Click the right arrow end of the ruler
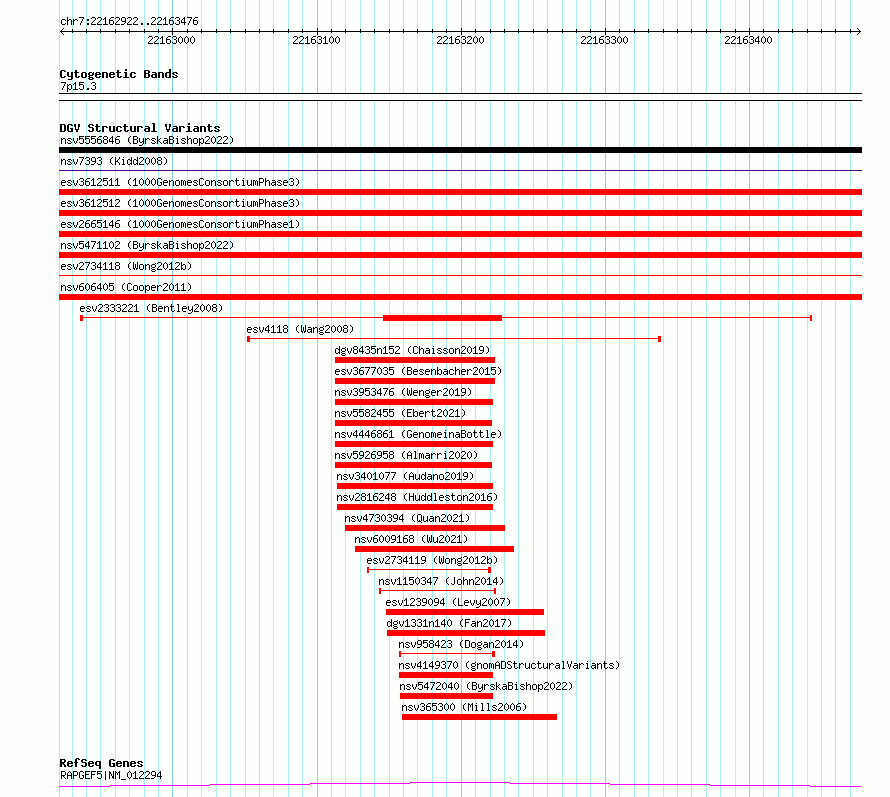The image size is (890, 797). tap(858, 32)
